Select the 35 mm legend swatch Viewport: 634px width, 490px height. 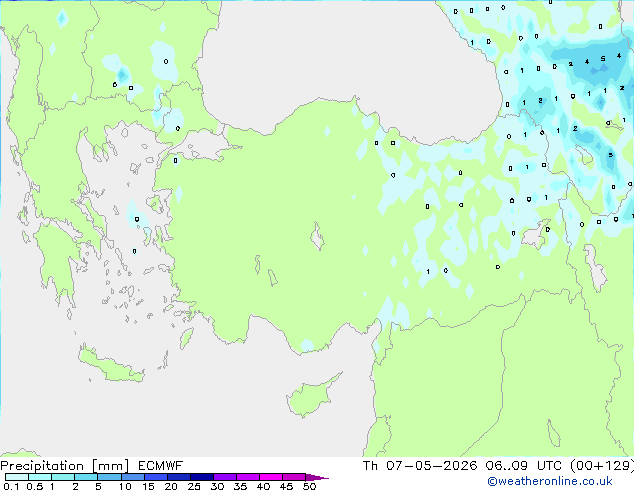[248, 477]
